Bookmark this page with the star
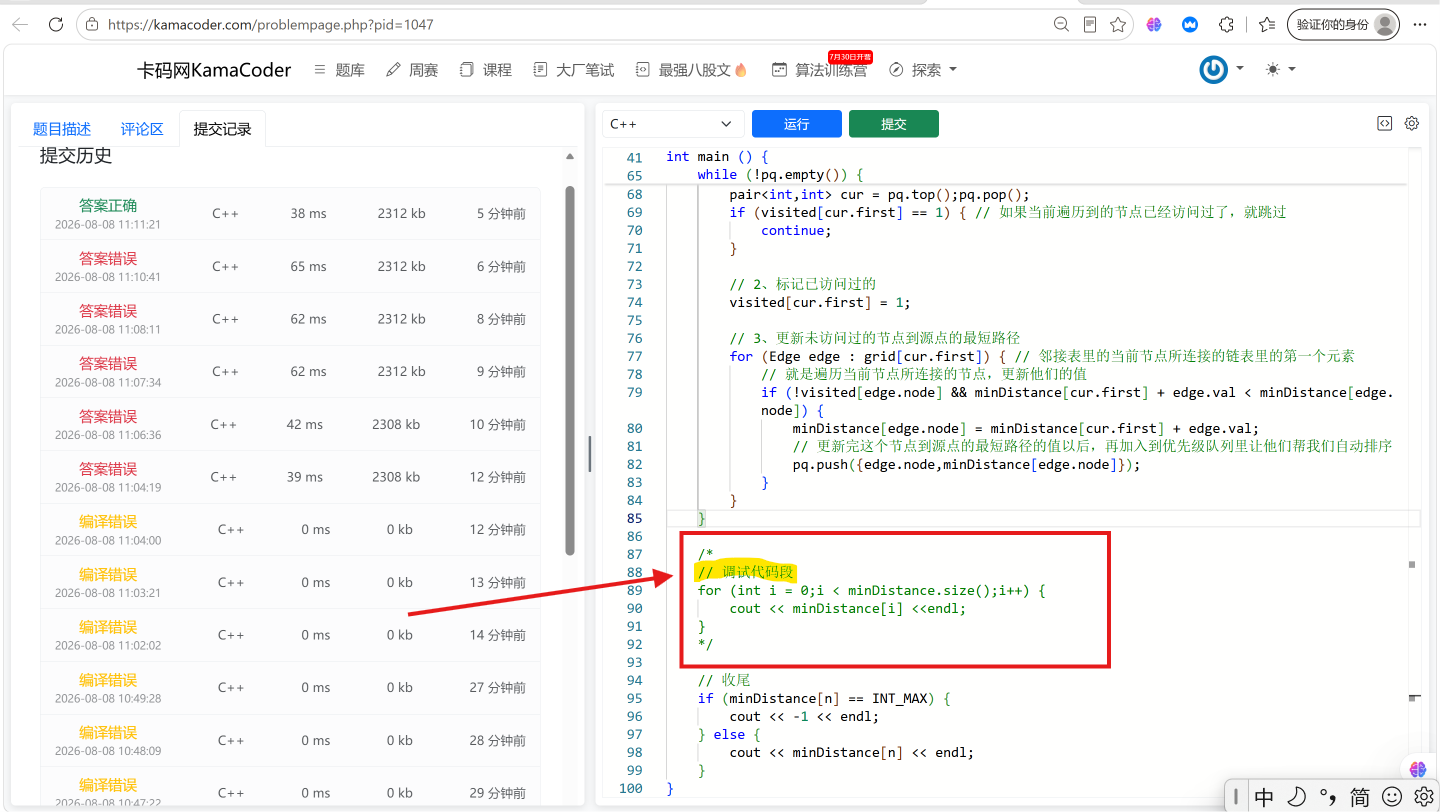The width and height of the screenshot is (1440, 812). pyautogui.click(x=1118, y=25)
